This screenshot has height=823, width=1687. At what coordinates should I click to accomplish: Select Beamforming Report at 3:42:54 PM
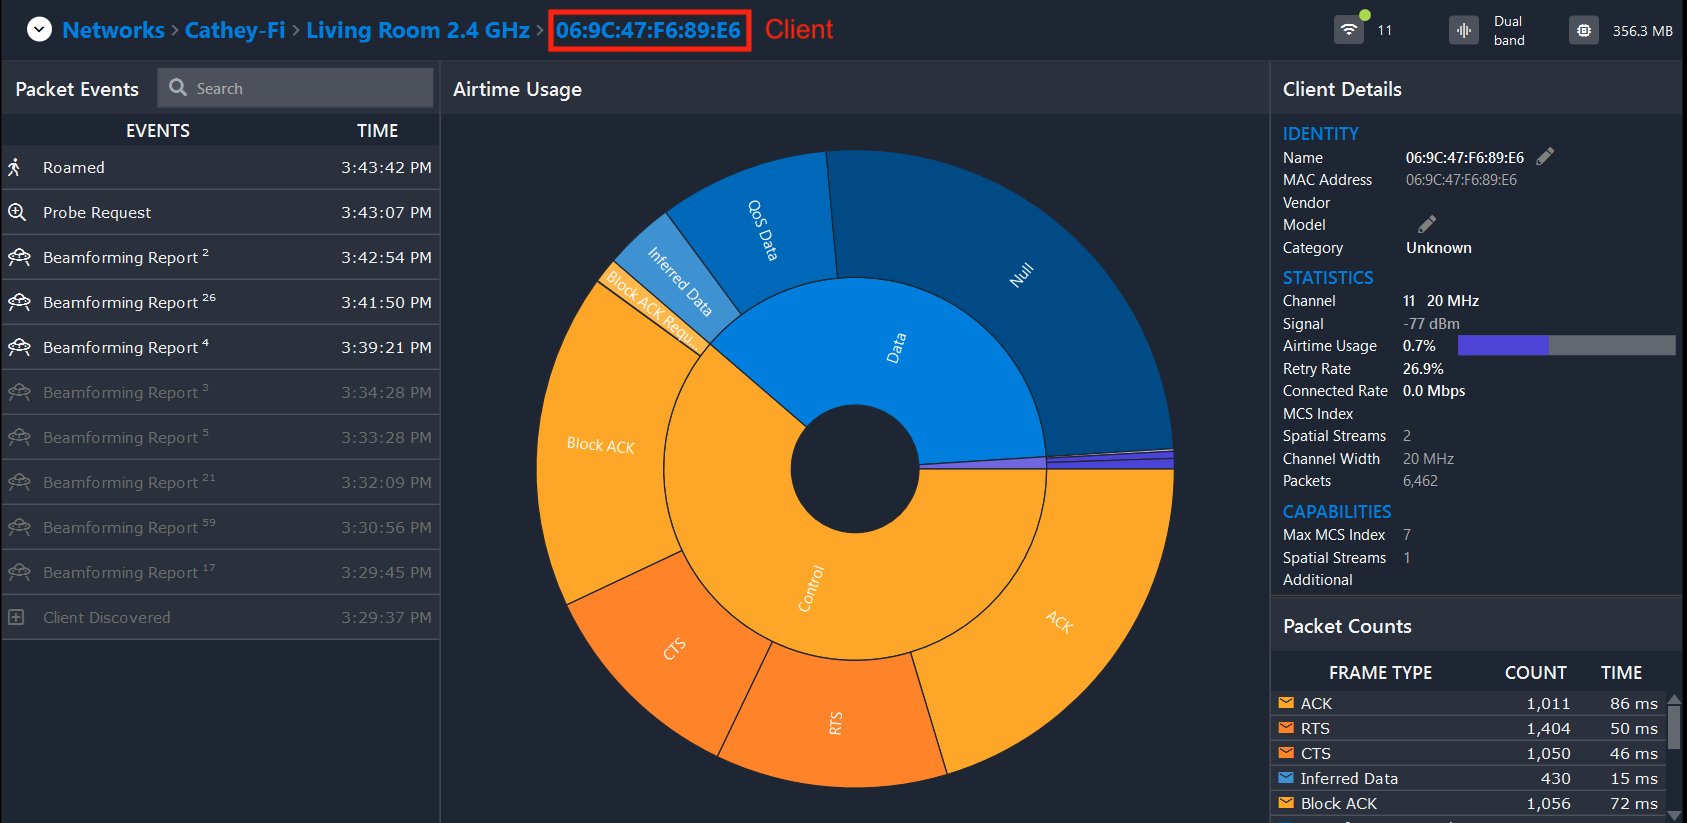[x=220, y=257]
